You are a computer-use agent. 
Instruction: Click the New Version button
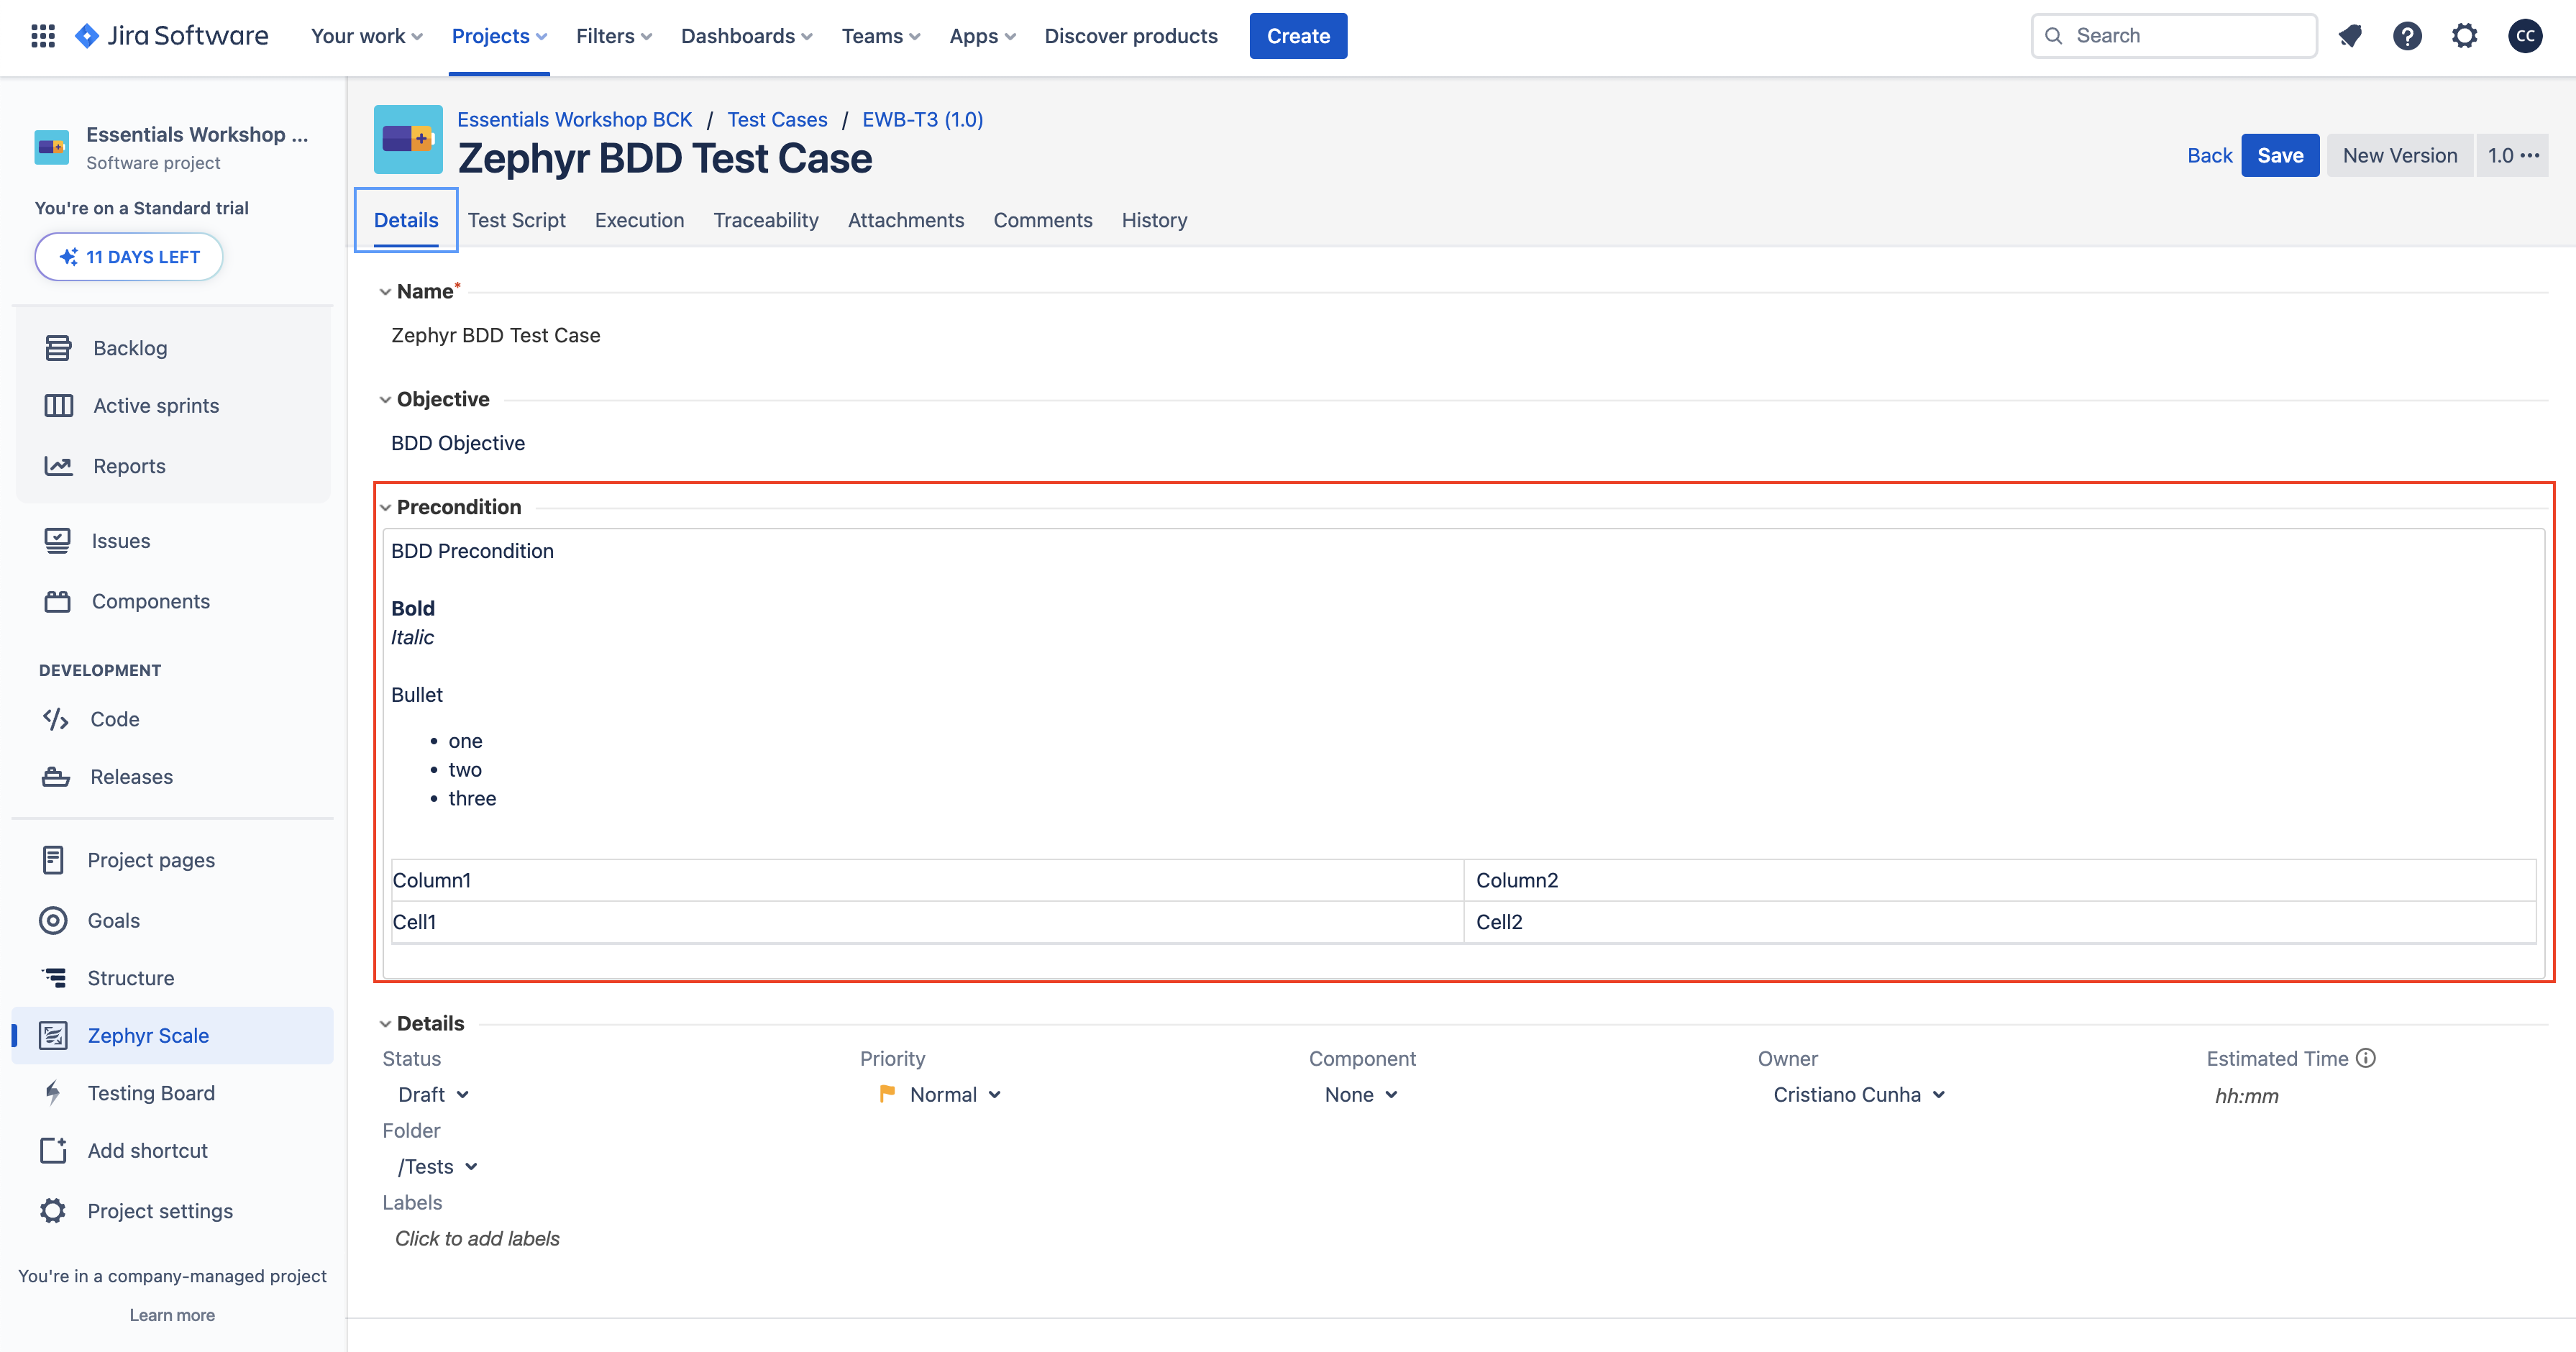pyautogui.click(x=2399, y=155)
